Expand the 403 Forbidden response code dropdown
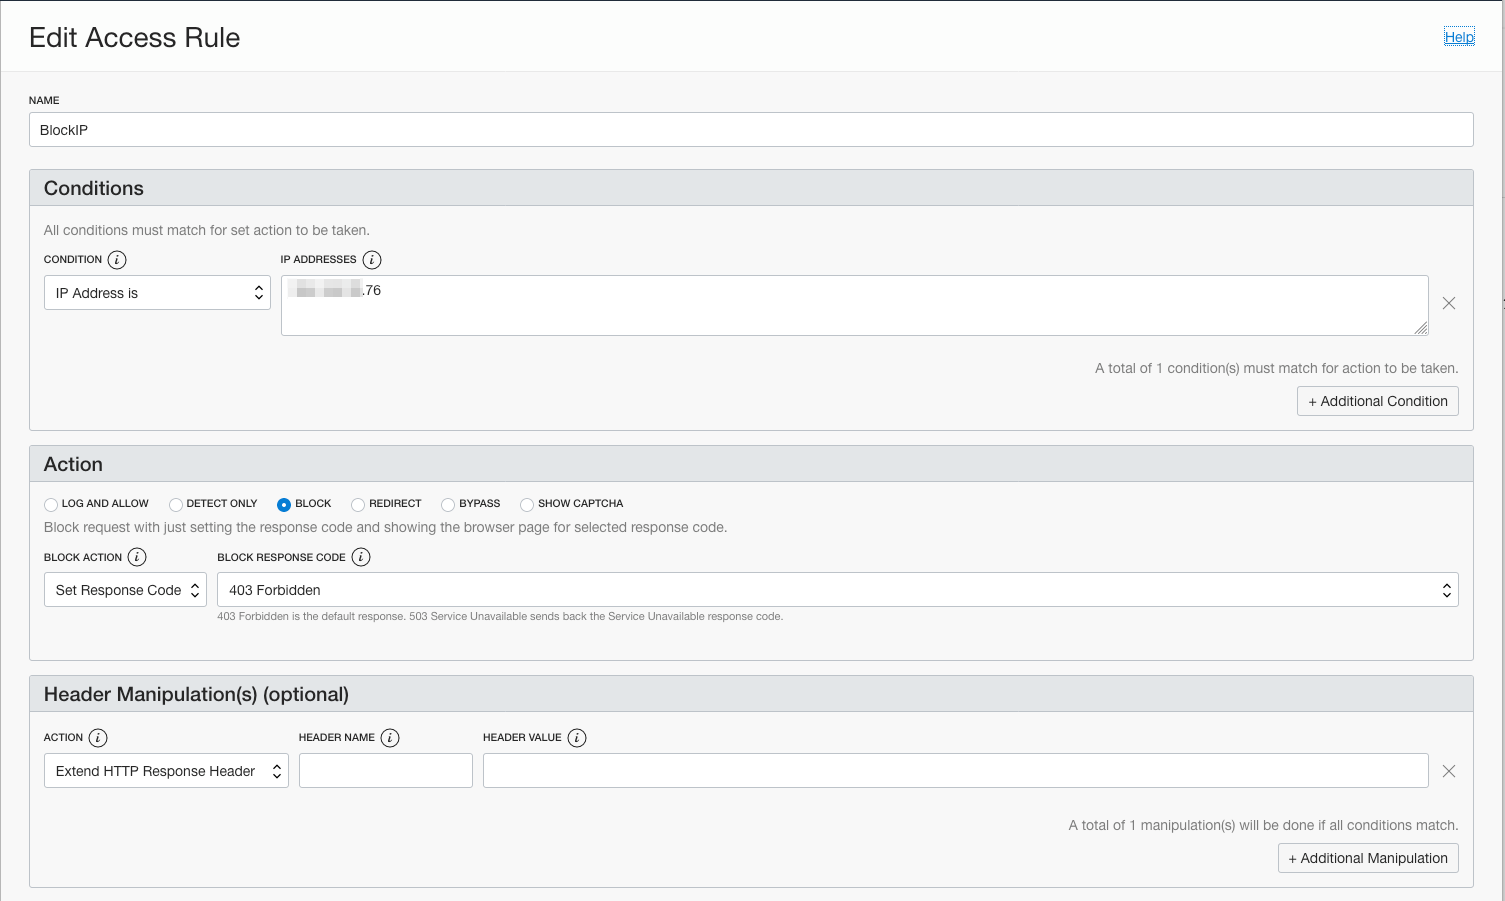This screenshot has height=901, width=1505. (x=837, y=590)
